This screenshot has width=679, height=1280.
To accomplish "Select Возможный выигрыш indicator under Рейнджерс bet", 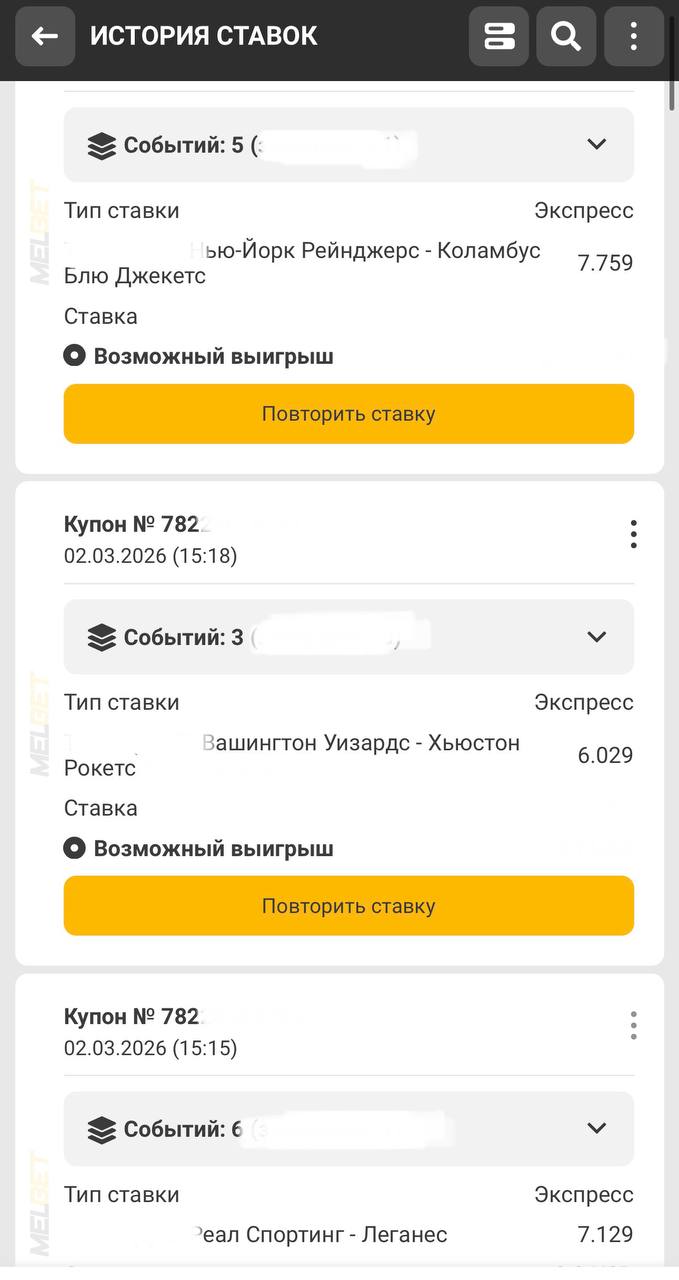I will tap(75, 356).
